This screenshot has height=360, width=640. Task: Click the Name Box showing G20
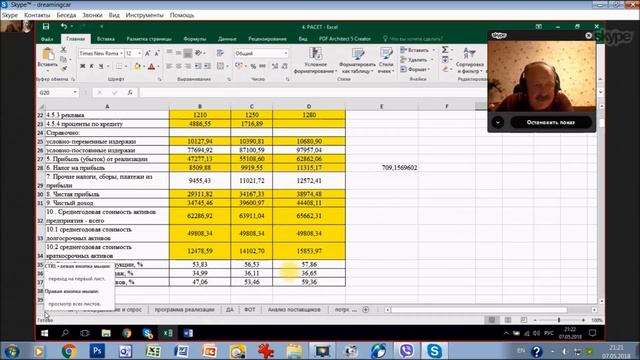point(57,93)
